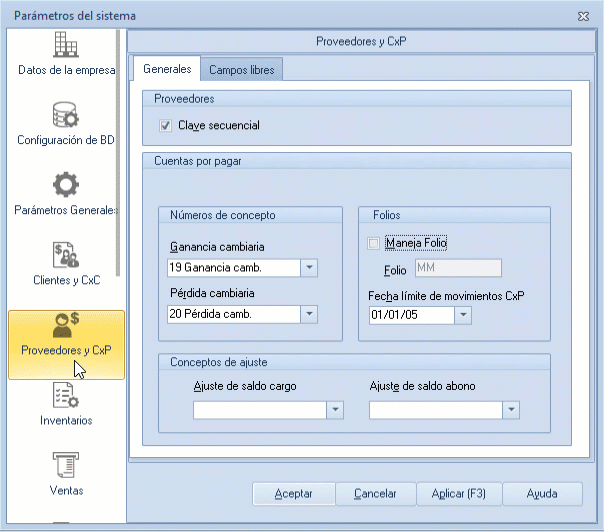Close the Parámetros del sistema dialog
Screen dimensions: 604x532
pyautogui.click(x=583, y=16)
